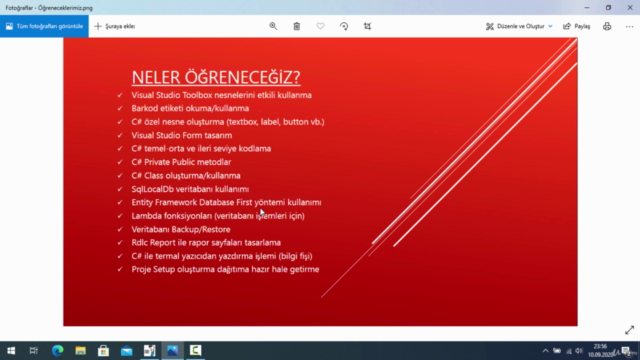Click the C# Class oluşturma/kullanma line
The height and width of the screenshot is (360, 640).
[186, 176]
